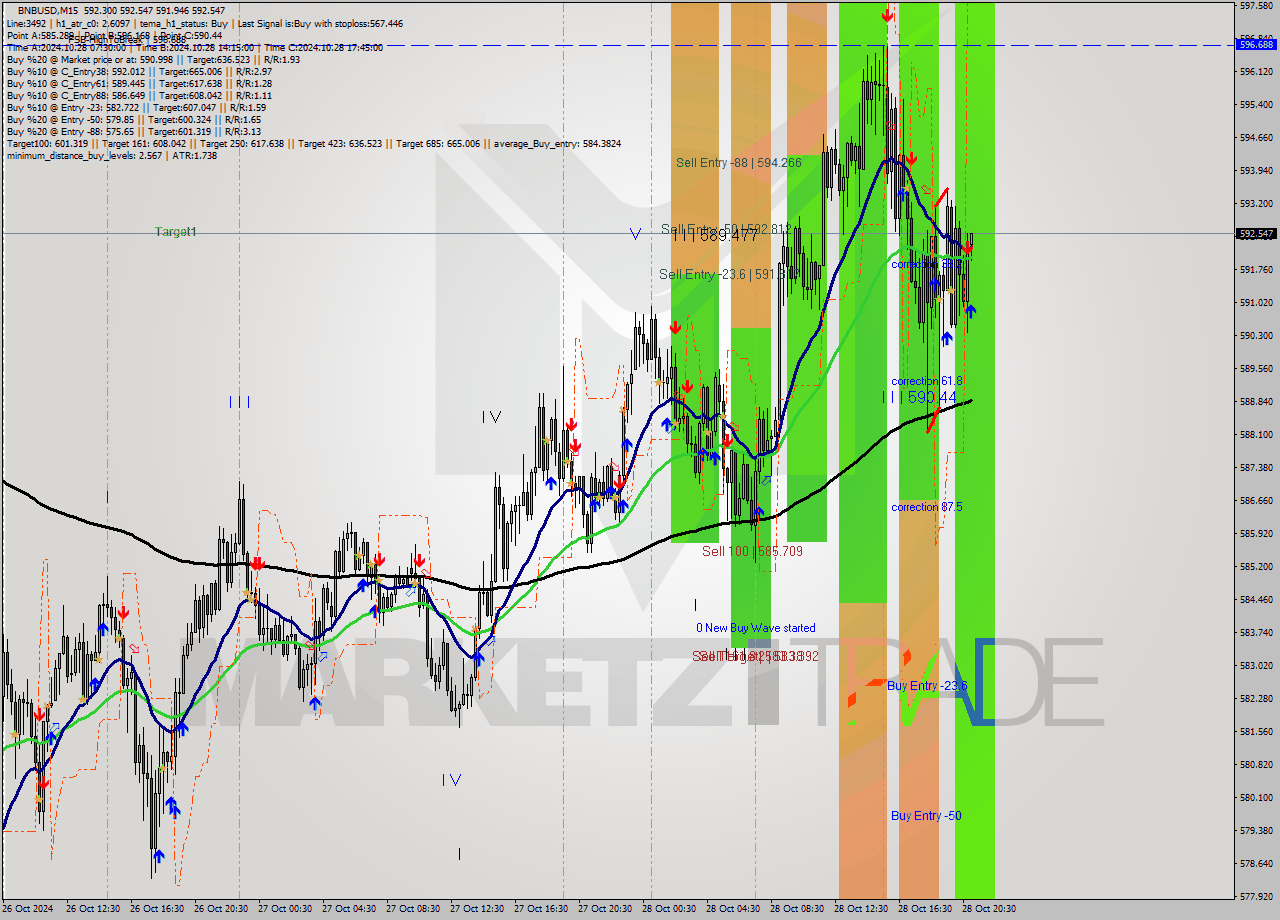Click the 'Buy %10 @ C_Entry88: 586.649' row
This screenshot has height=920, width=1280.
pos(139,95)
